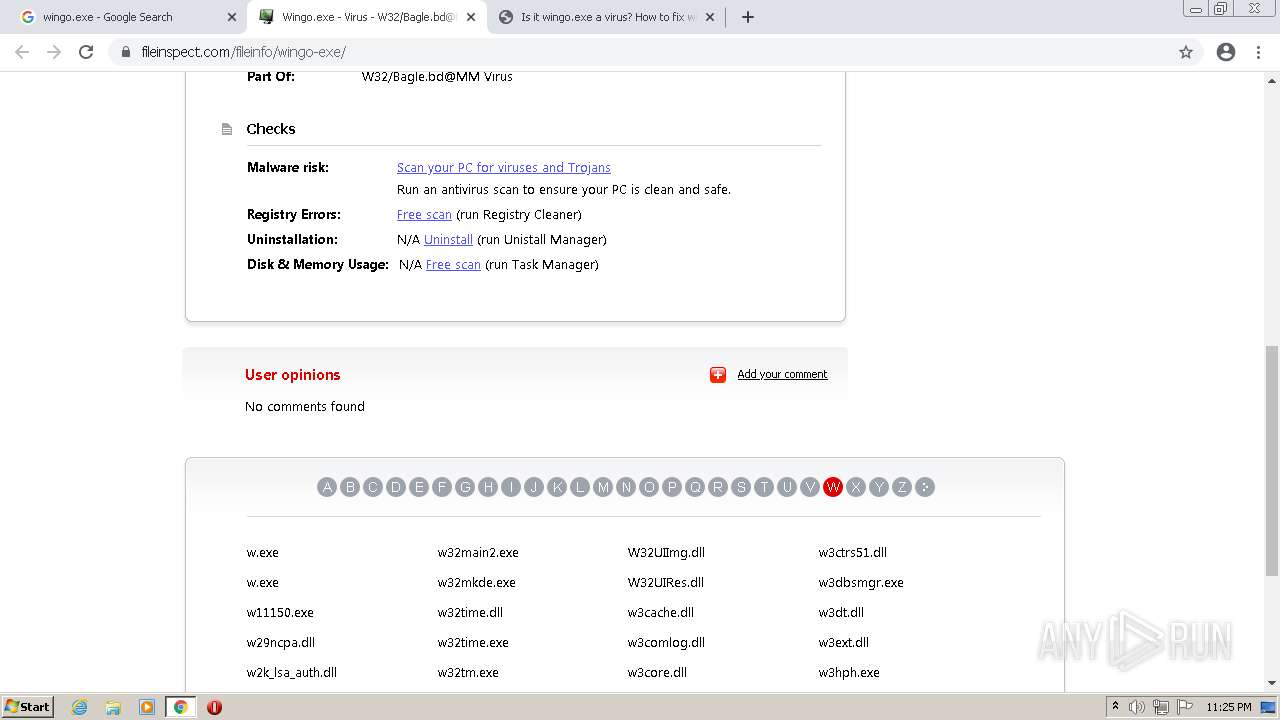
Task: Open the w29ncpa.dll file entry
Action: (x=281, y=642)
